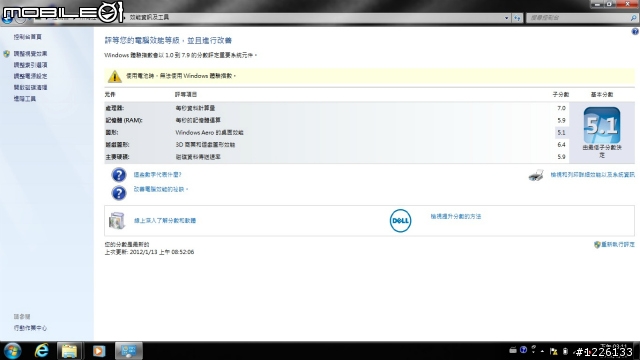The height and width of the screenshot is (360, 640).
Task: Click '改善電腦效能的祕訣' link
Action: 161,189
